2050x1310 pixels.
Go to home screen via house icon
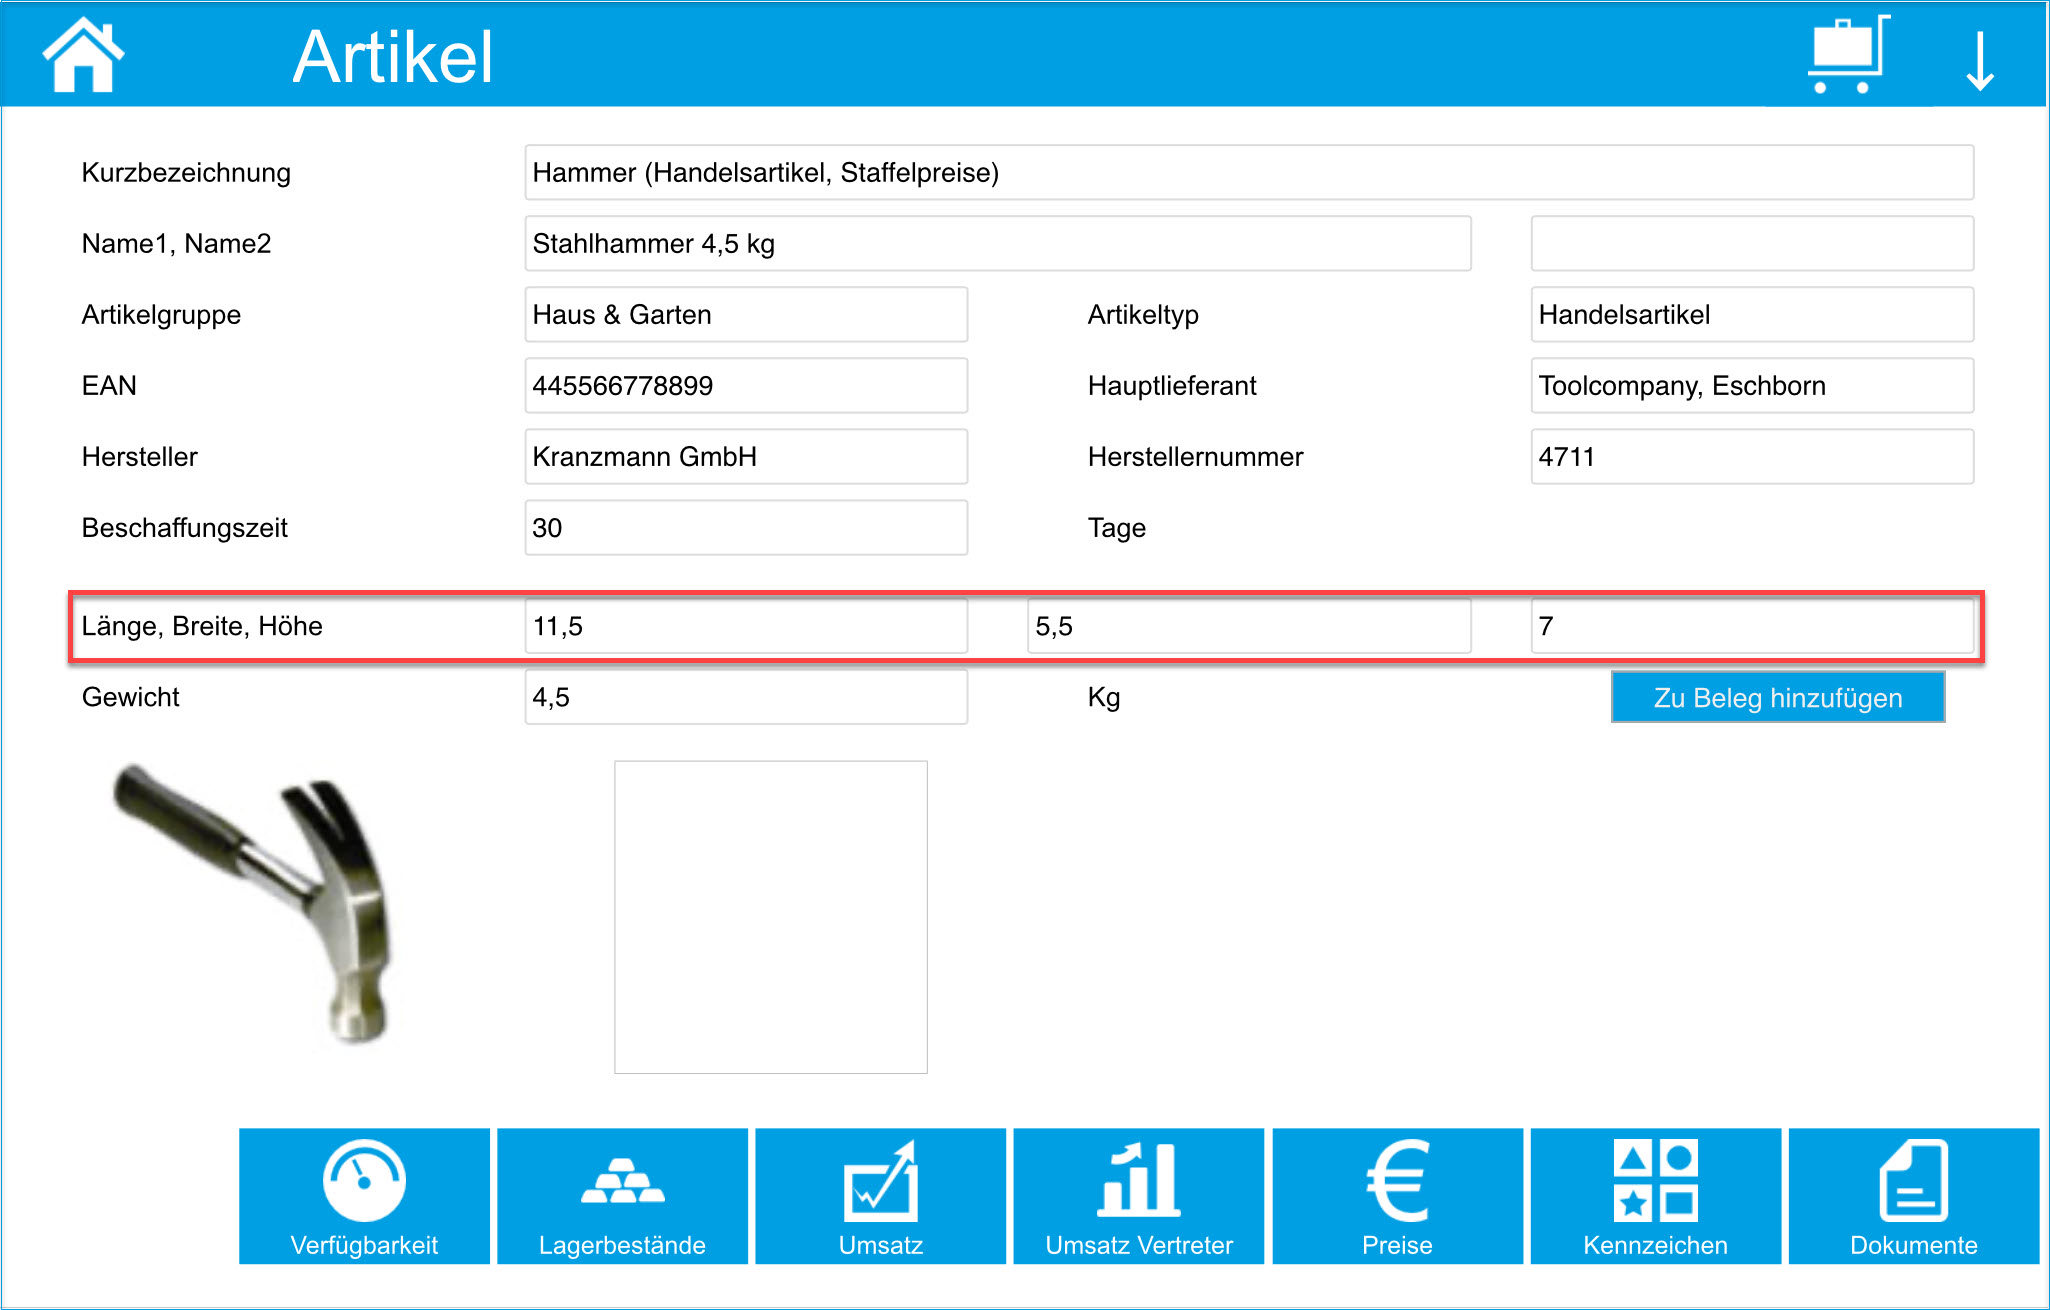pos(83,55)
